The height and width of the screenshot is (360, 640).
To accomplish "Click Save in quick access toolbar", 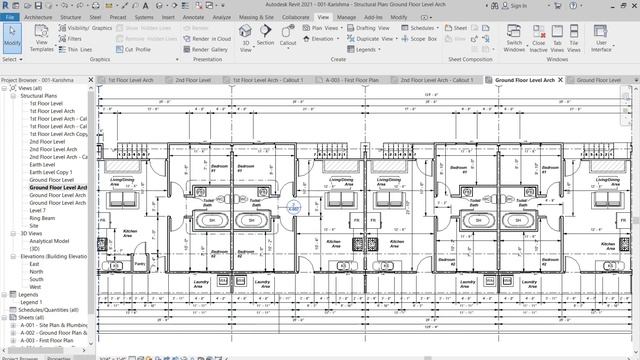I will coord(38,6).
